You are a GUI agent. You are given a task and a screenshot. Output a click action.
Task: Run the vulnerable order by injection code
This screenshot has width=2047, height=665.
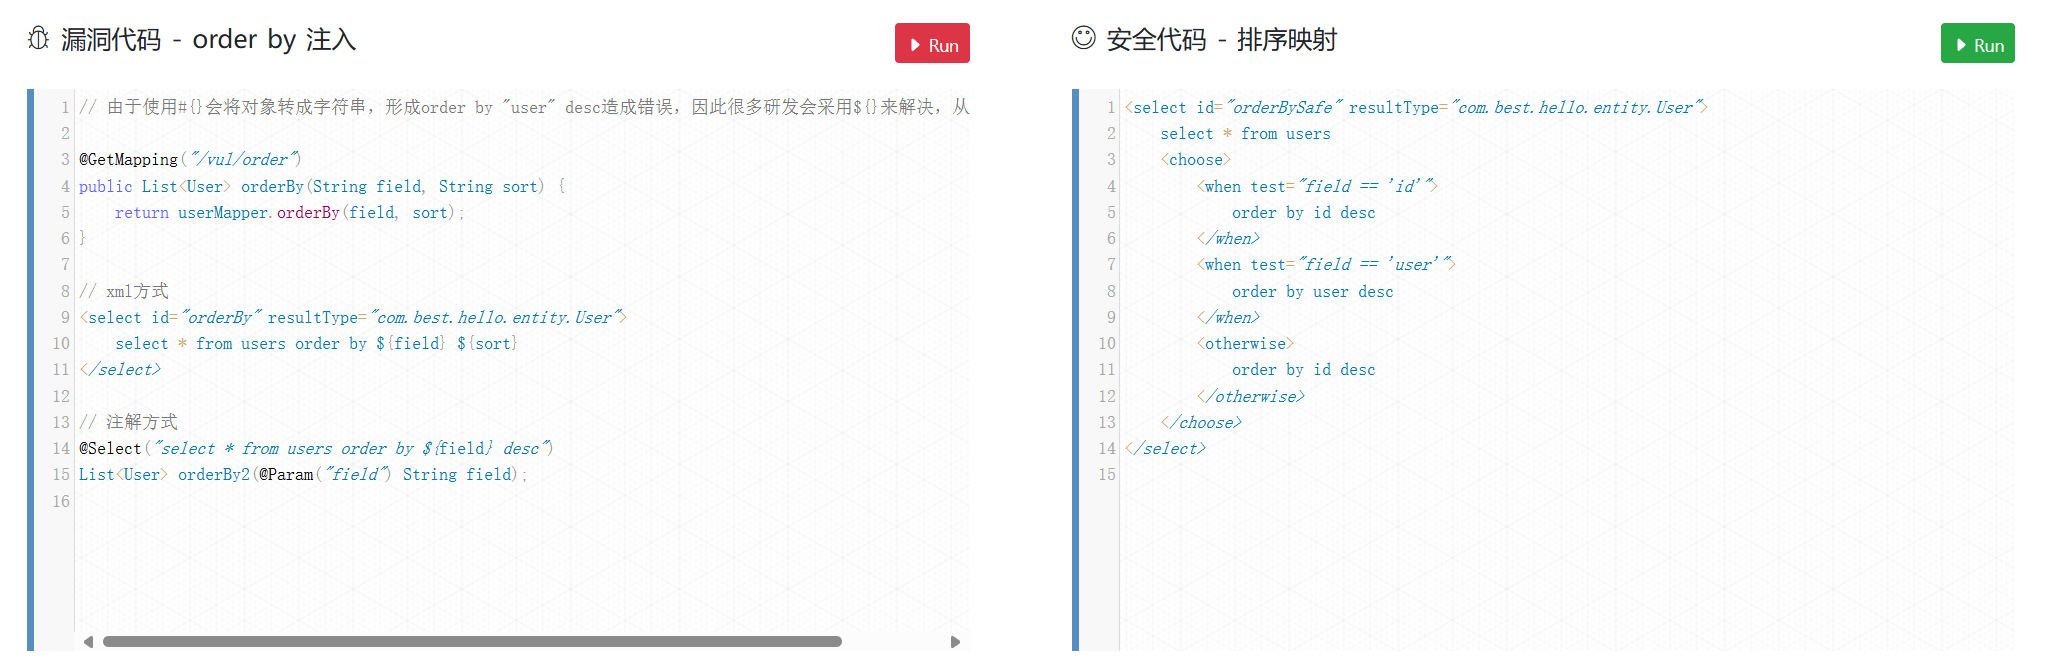931,44
